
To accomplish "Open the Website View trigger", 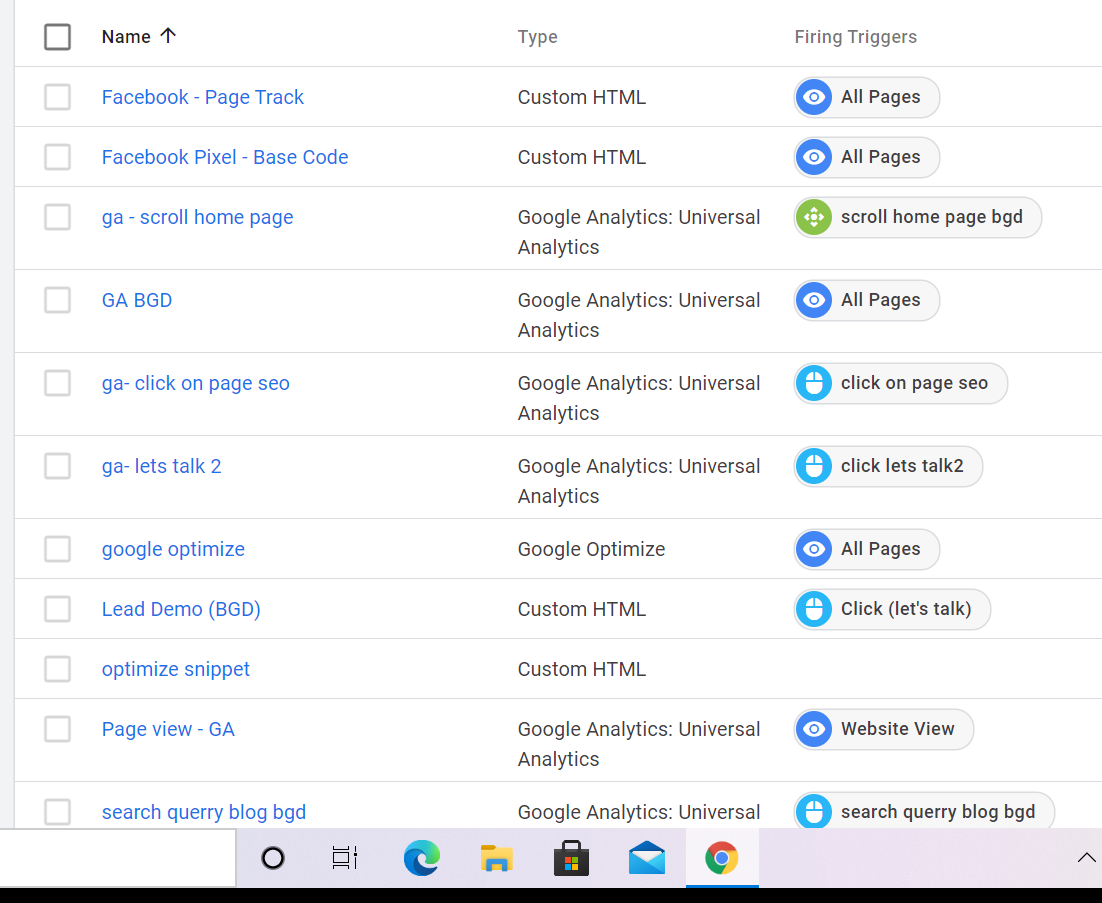I will (883, 729).
